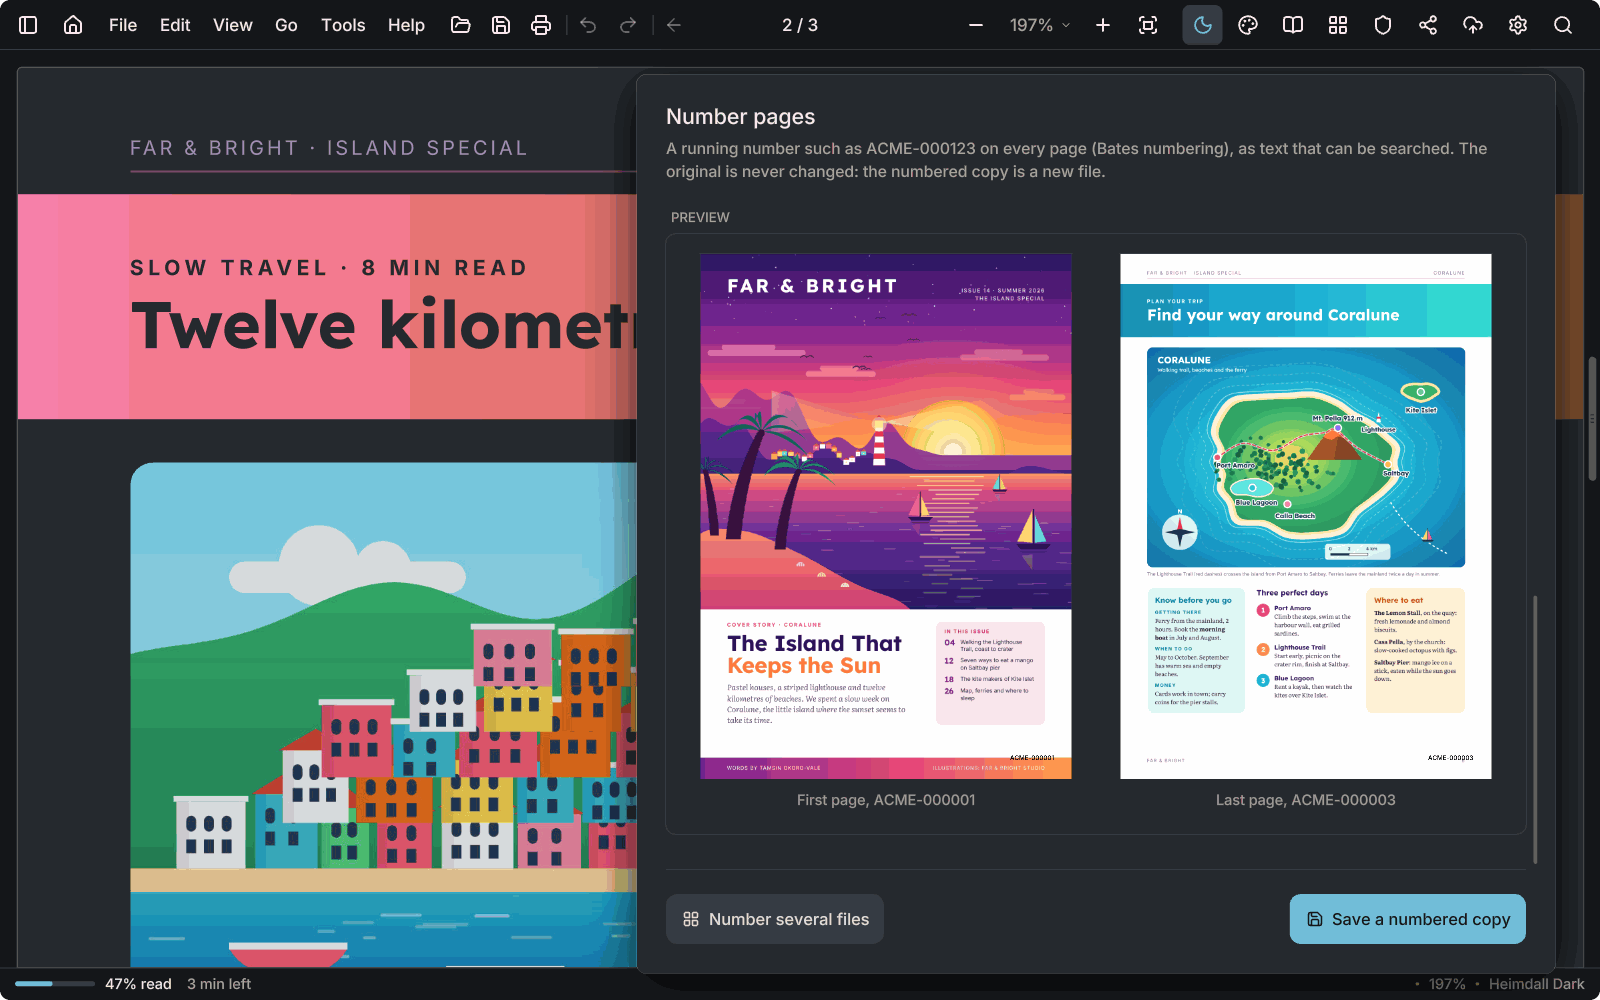Share the document via share icon

[1428, 25]
